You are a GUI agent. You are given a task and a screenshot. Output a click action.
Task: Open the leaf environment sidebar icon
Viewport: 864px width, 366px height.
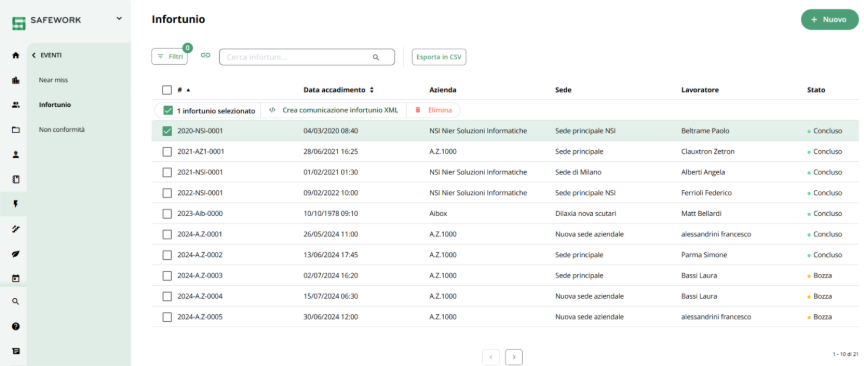(x=15, y=254)
